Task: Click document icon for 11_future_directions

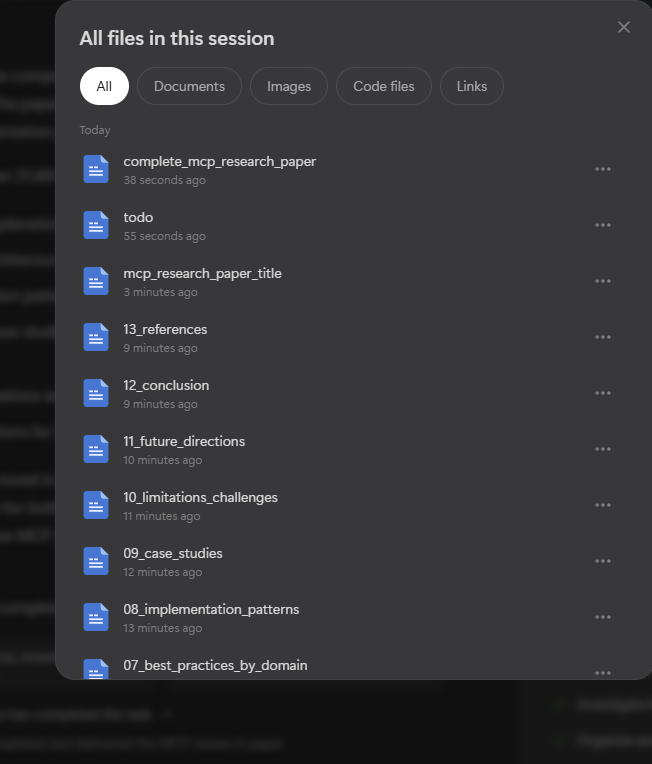Action: coord(96,449)
